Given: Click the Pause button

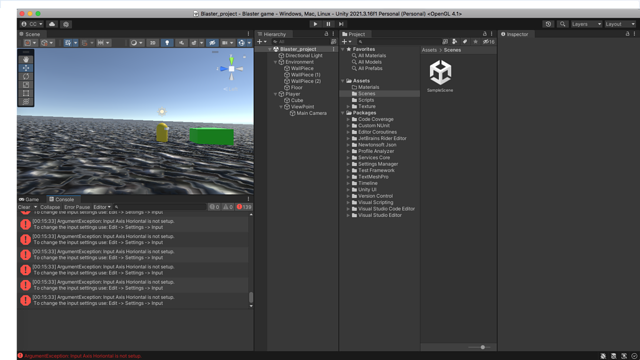Looking at the screenshot, I should [328, 24].
